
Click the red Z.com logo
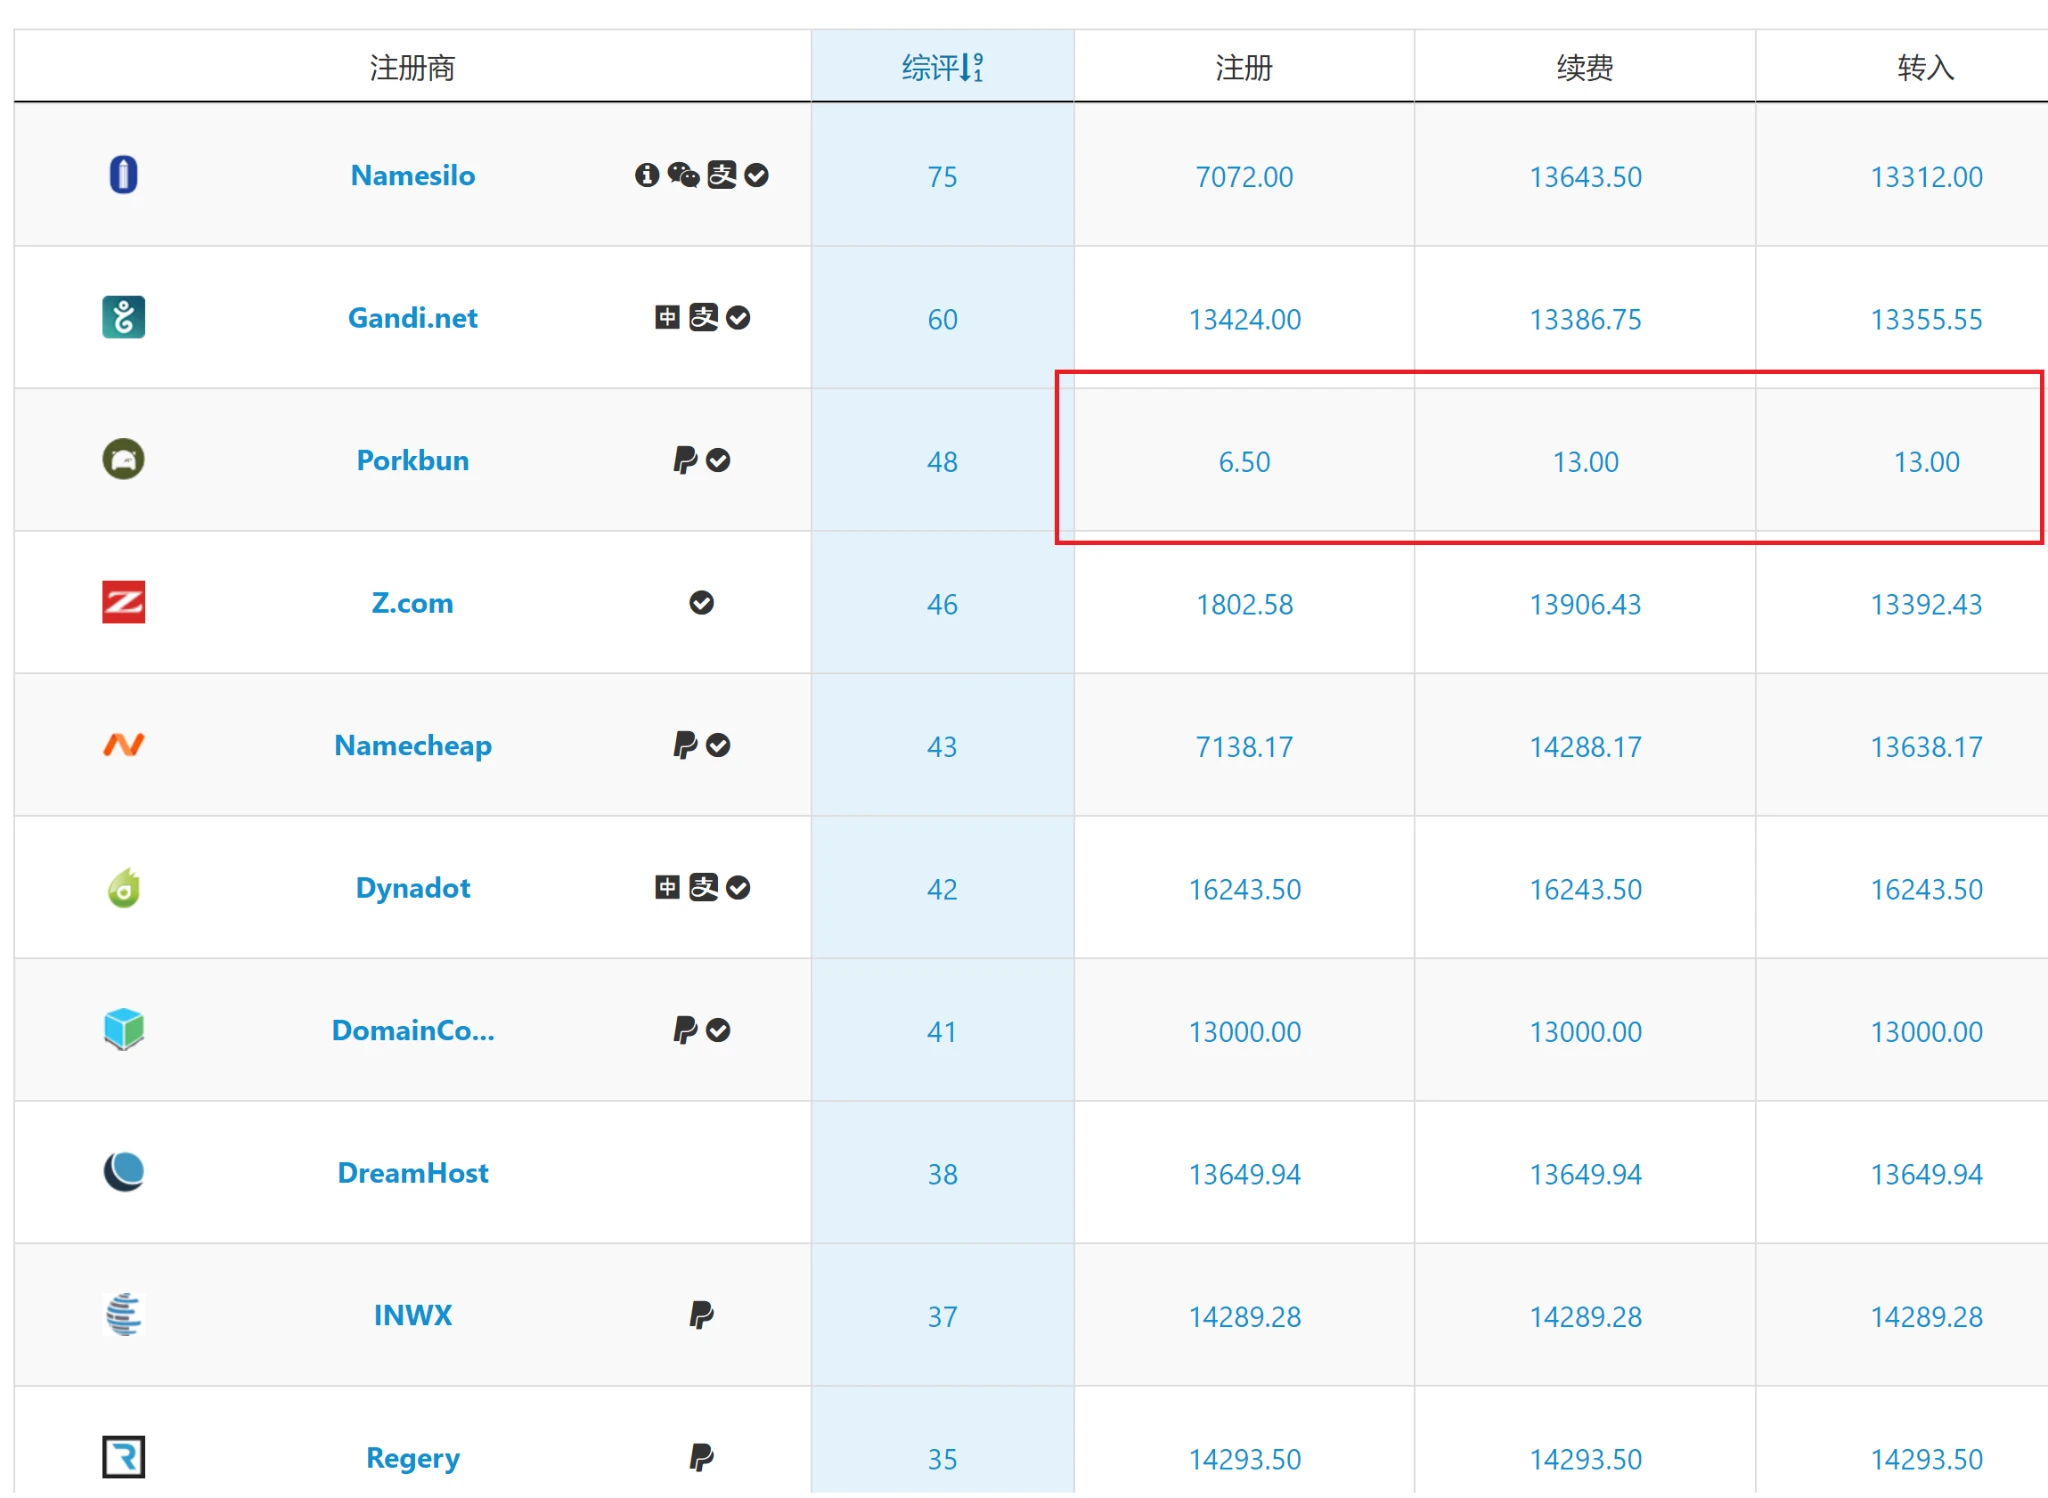123,602
